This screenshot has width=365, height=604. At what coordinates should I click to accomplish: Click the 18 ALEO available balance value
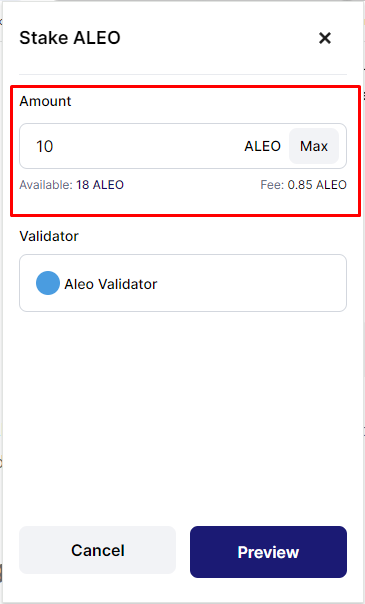(100, 185)
